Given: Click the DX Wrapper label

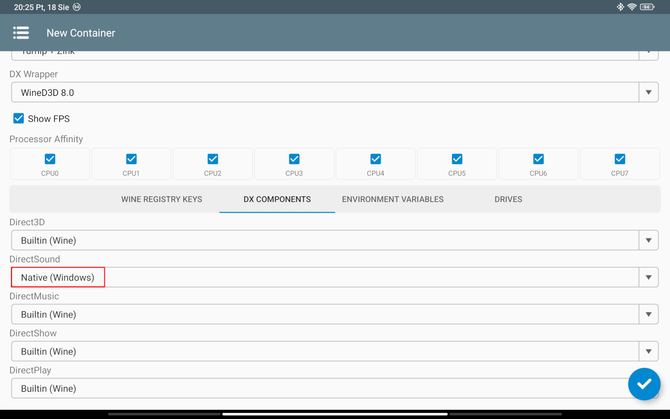Looking at the screenshot, I should 33,74.
